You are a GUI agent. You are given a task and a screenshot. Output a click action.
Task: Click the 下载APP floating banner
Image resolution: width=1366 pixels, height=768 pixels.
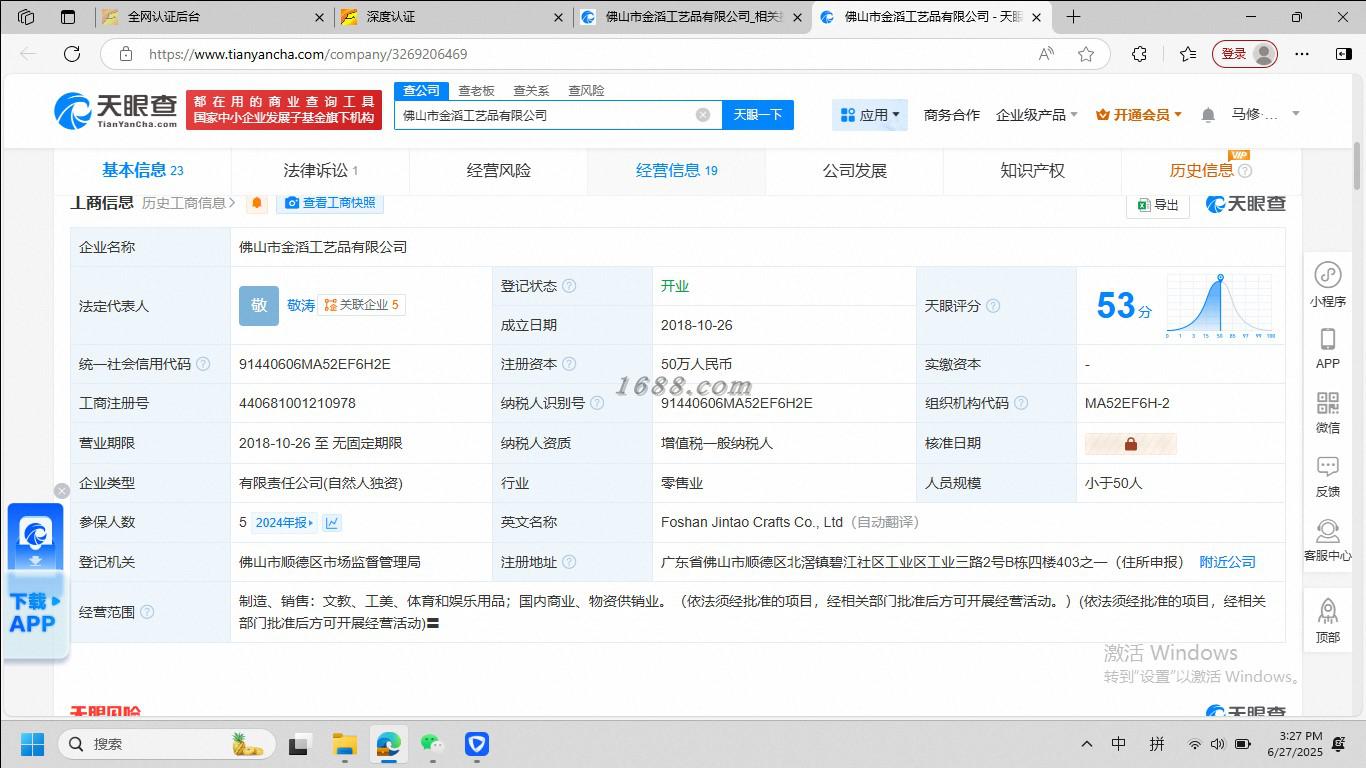pos(36,582)
